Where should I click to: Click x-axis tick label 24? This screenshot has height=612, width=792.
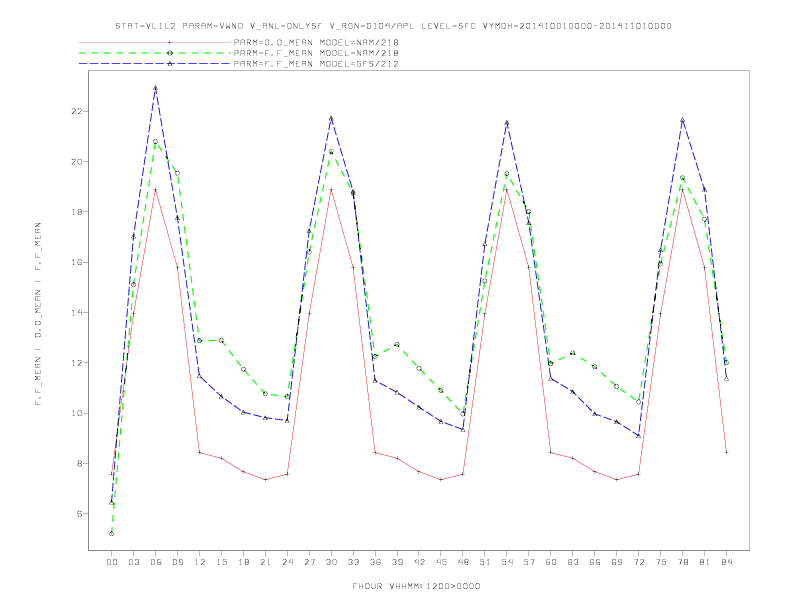click(x=287, y=562)
